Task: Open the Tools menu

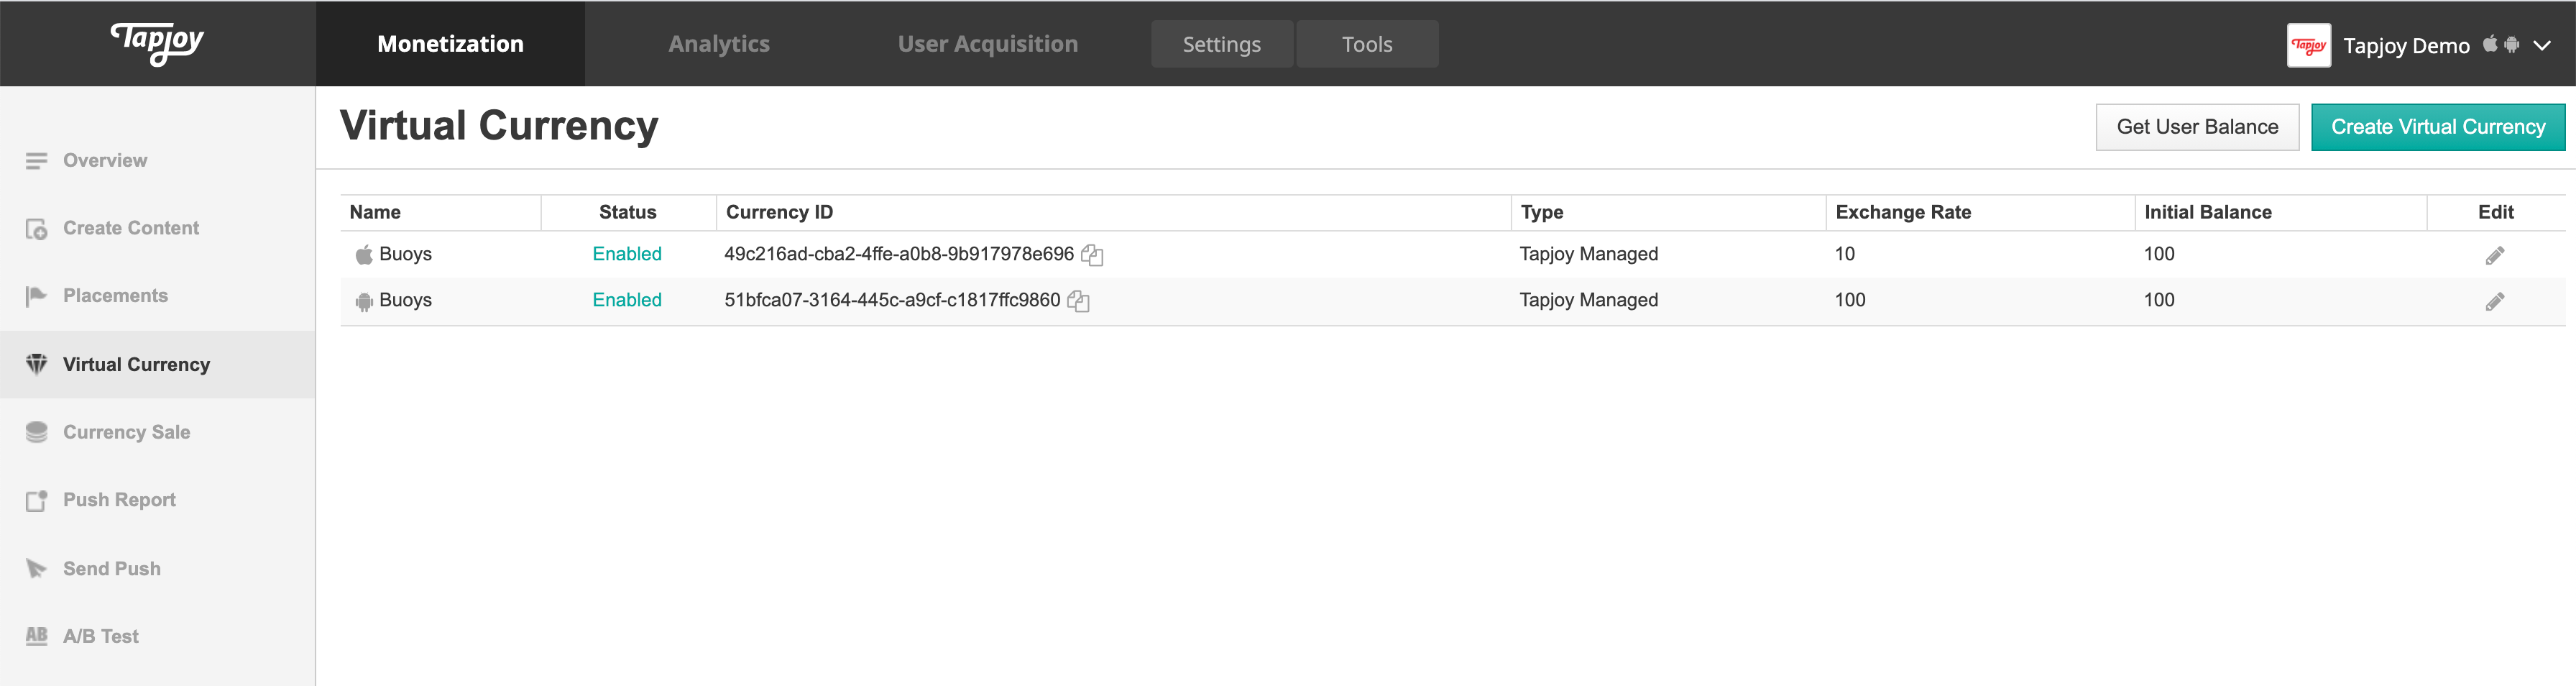Action: click(x=1366, y=44)
